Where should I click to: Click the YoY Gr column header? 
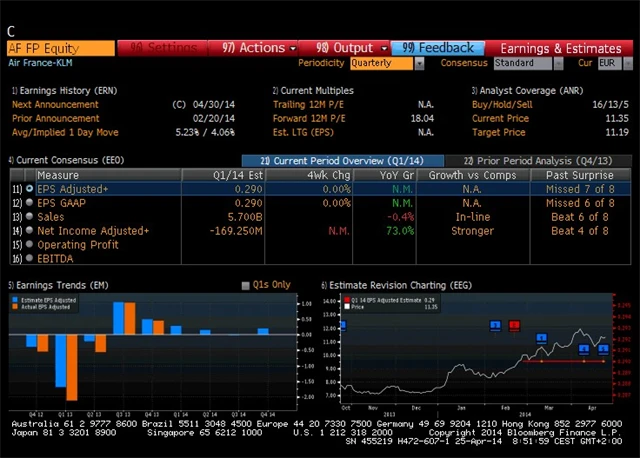click(x=384, y=175)
